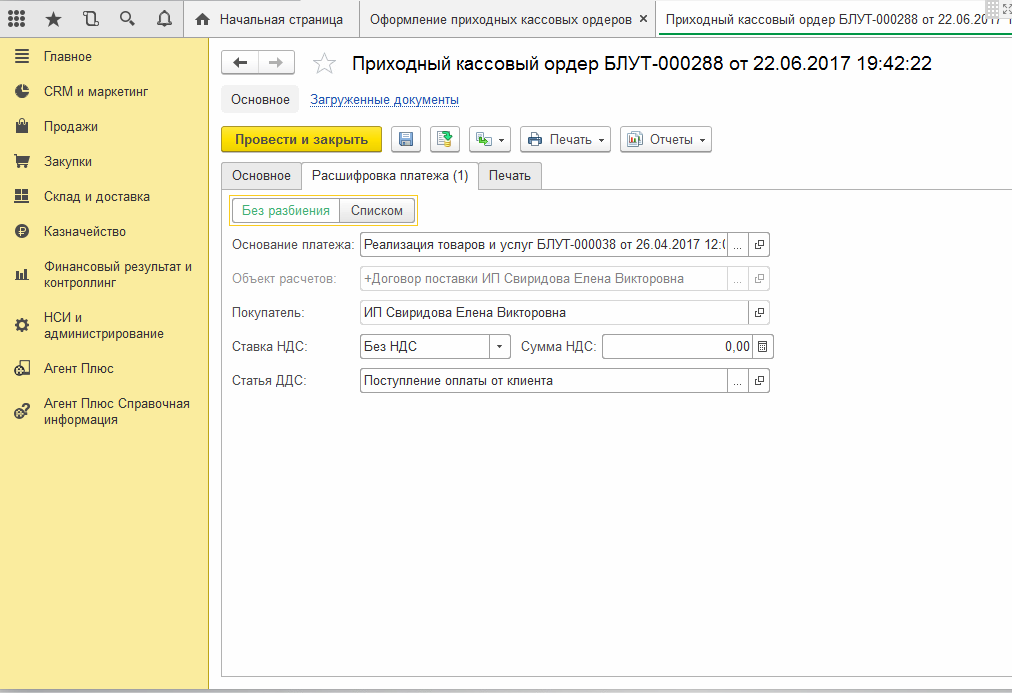Open the History icon in top toolbar
Image resolution: width=1012 pixels, height=693 pixels.
pyautogui.click(x=91, y=19)
